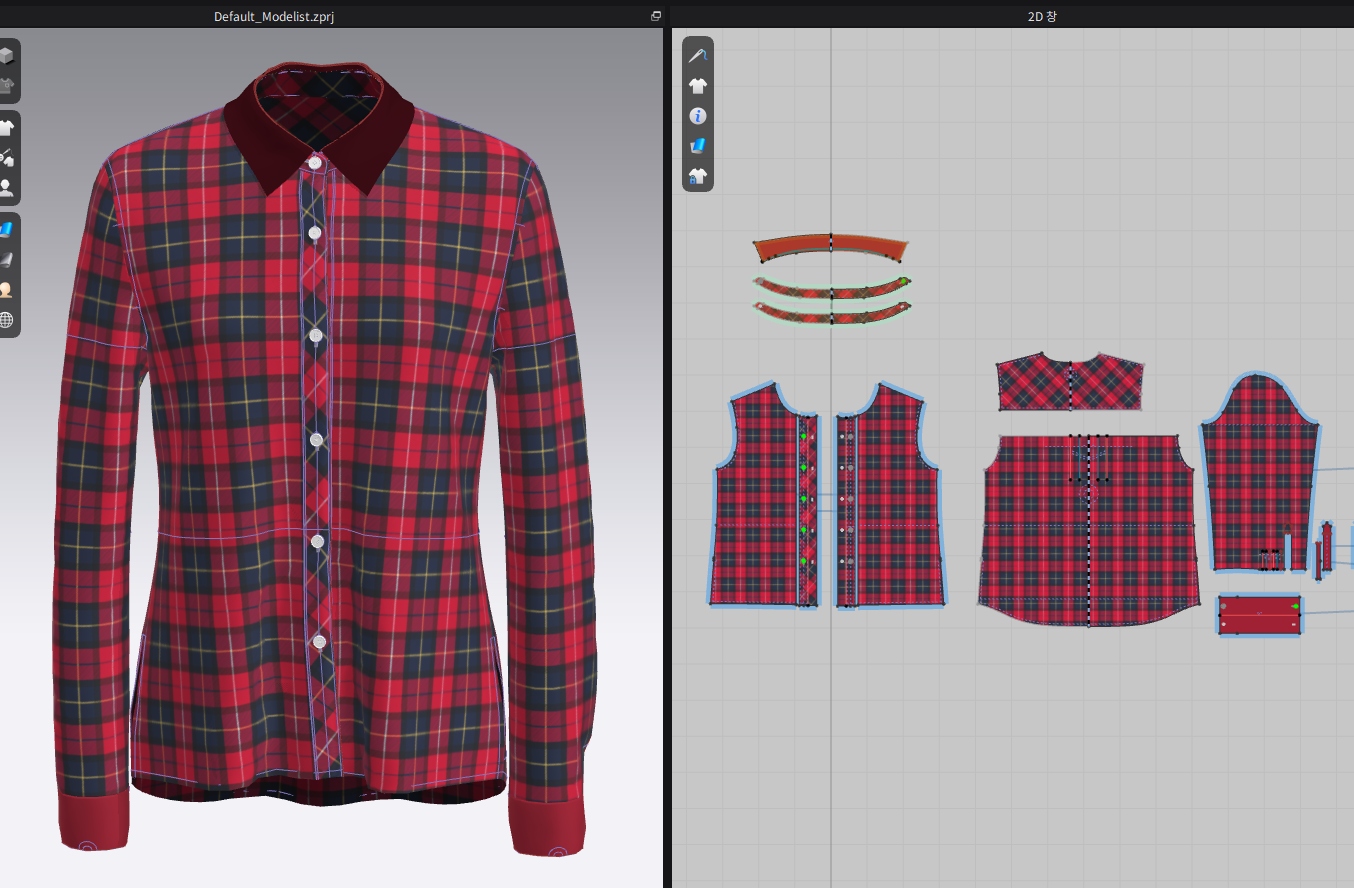This screenshot has width=1354, height=888.
Task: Click the white shirt icon in 2D toolbar
Action: (x=698, y=86)
